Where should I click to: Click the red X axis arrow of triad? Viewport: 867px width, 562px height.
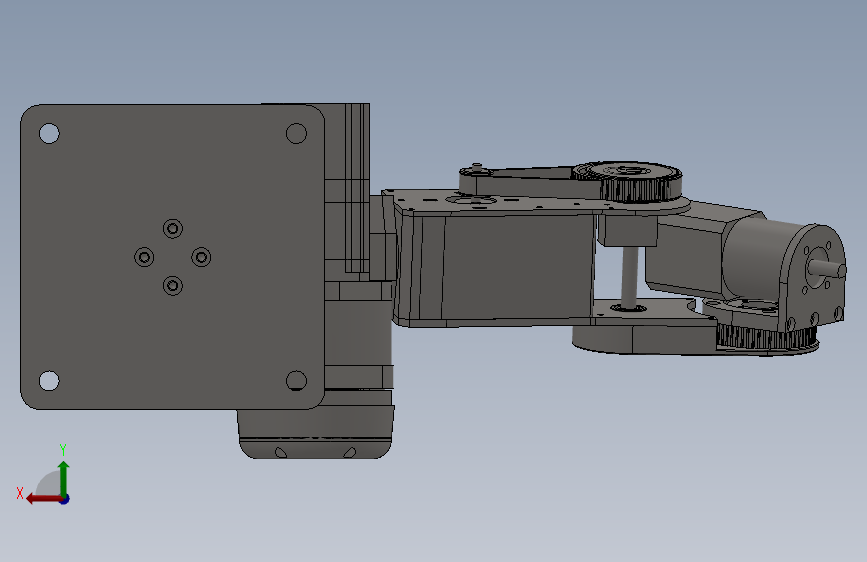pos(43,499)
